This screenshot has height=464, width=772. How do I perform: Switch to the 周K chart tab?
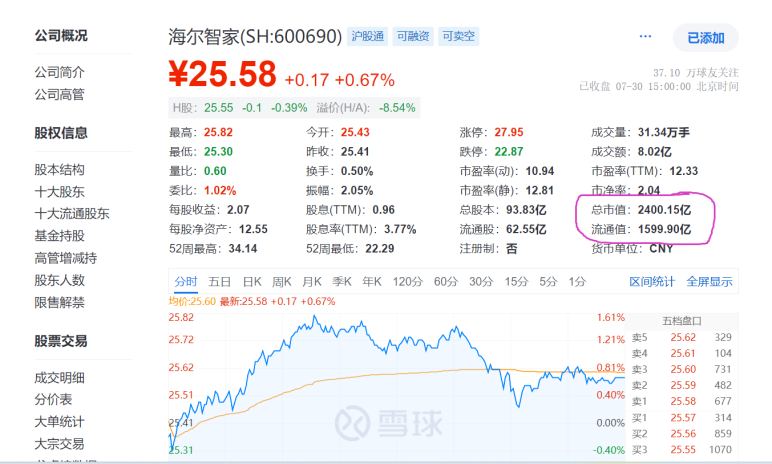click(x=282, y=282)
